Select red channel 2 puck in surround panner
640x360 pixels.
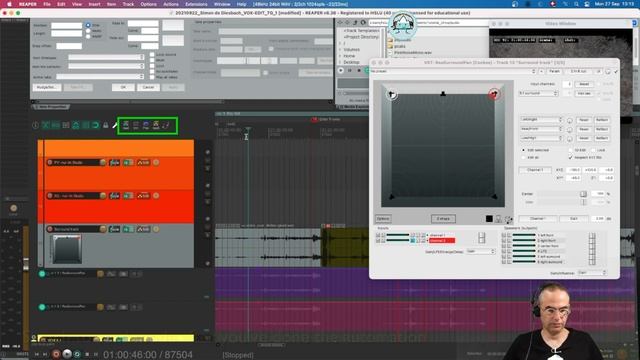pyautogui.click(x=494, y=94)
